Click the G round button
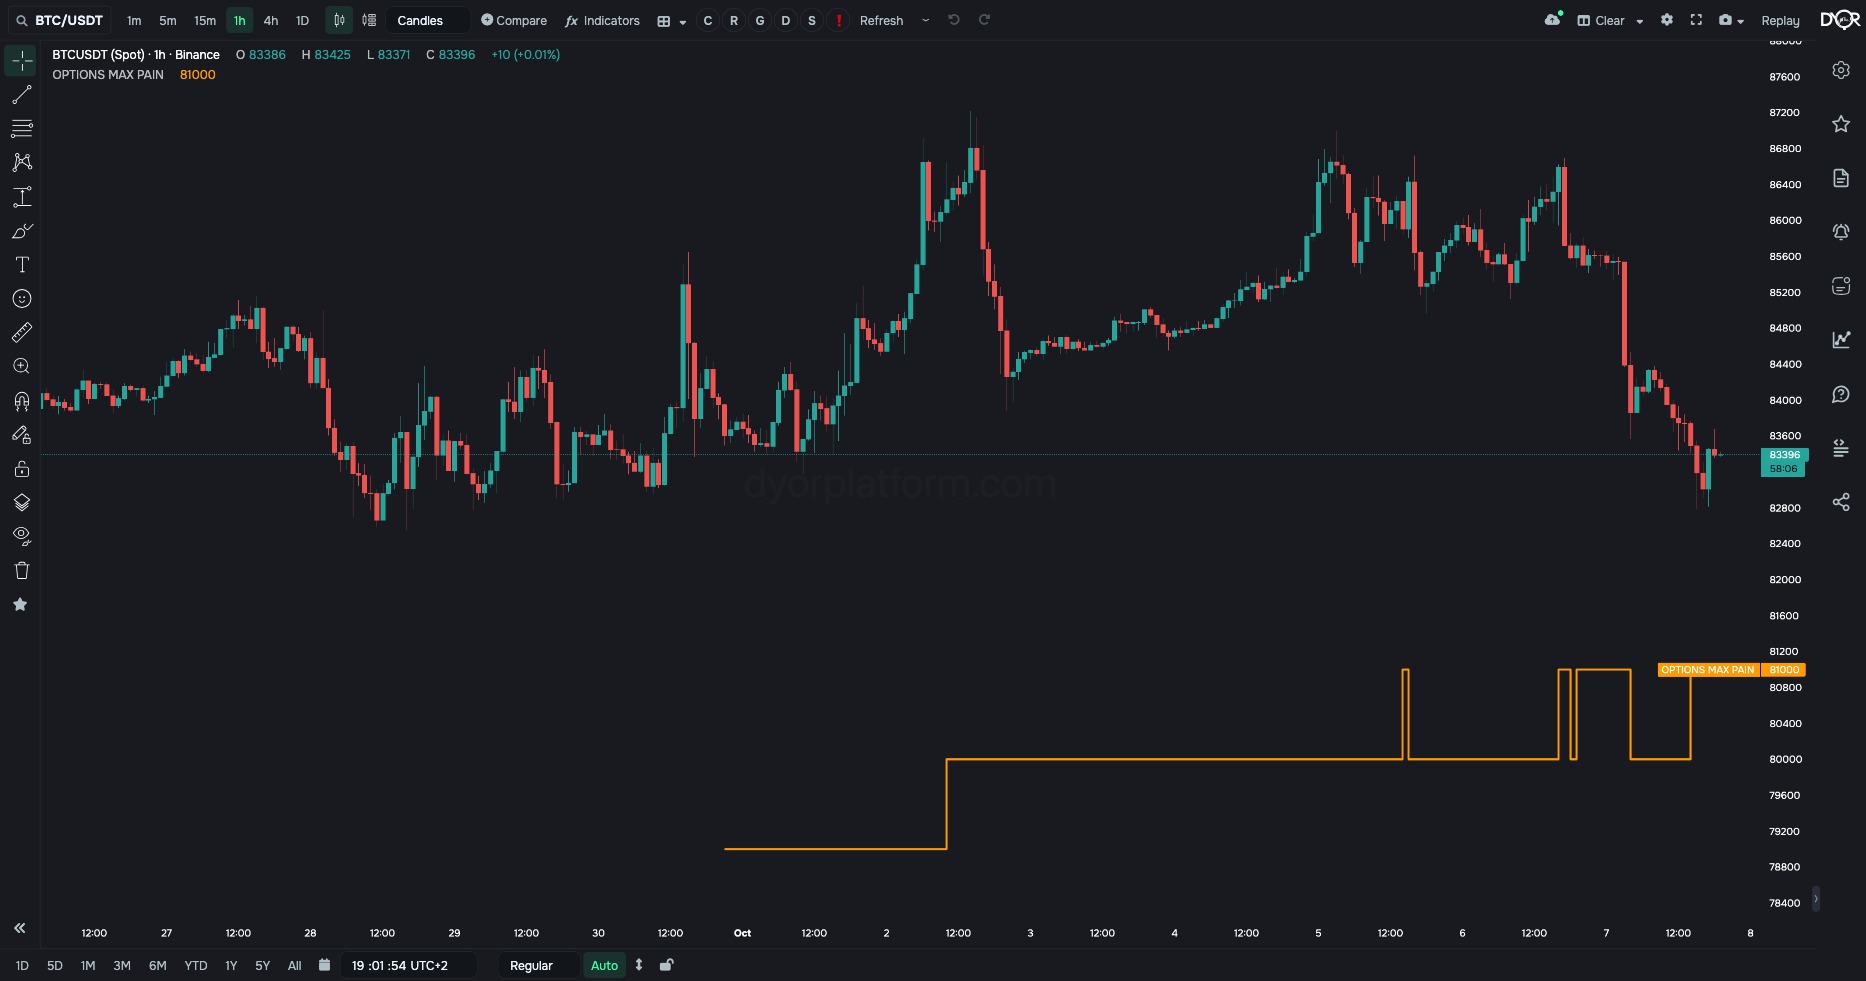 click(x=760, y=21)
